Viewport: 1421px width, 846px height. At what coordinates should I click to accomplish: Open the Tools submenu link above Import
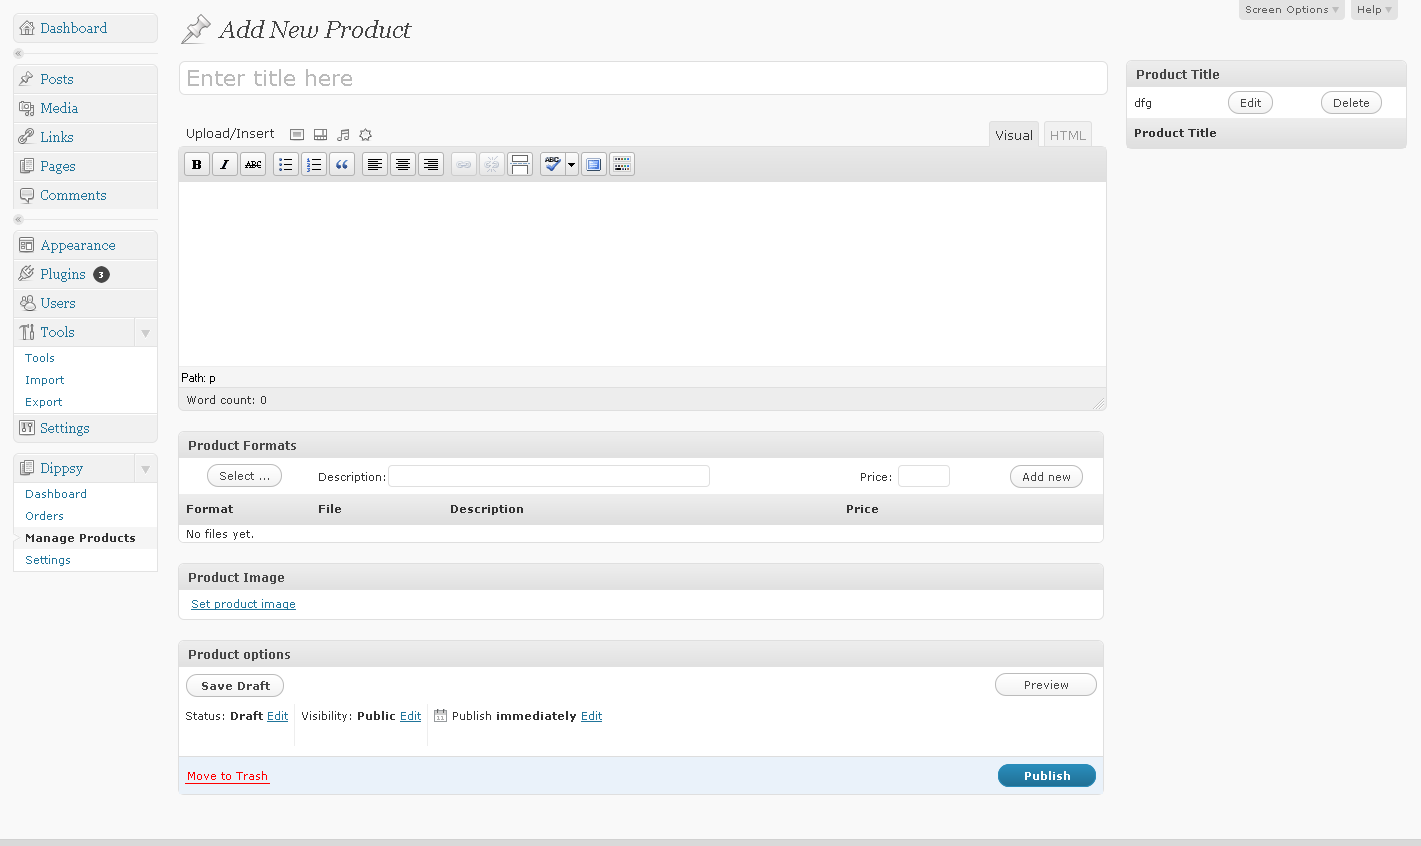pos(40,358)
